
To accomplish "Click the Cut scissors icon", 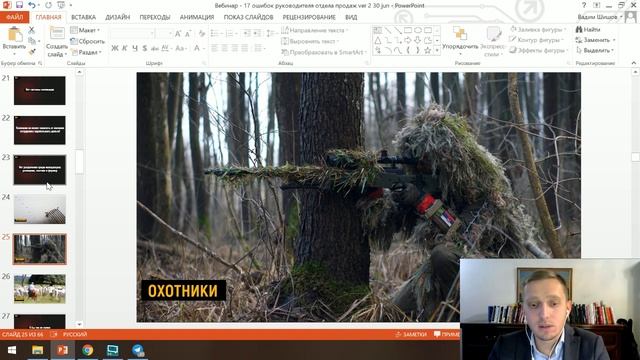I will 31,30.
